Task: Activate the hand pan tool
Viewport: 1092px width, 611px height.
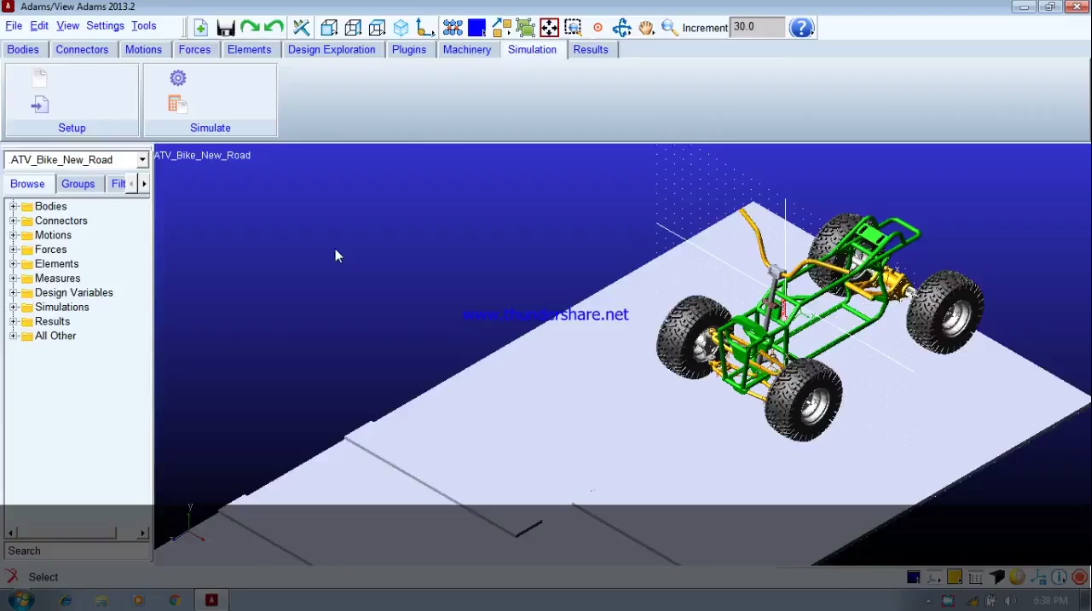Action: pyautogui.click(x=646, y=28)
